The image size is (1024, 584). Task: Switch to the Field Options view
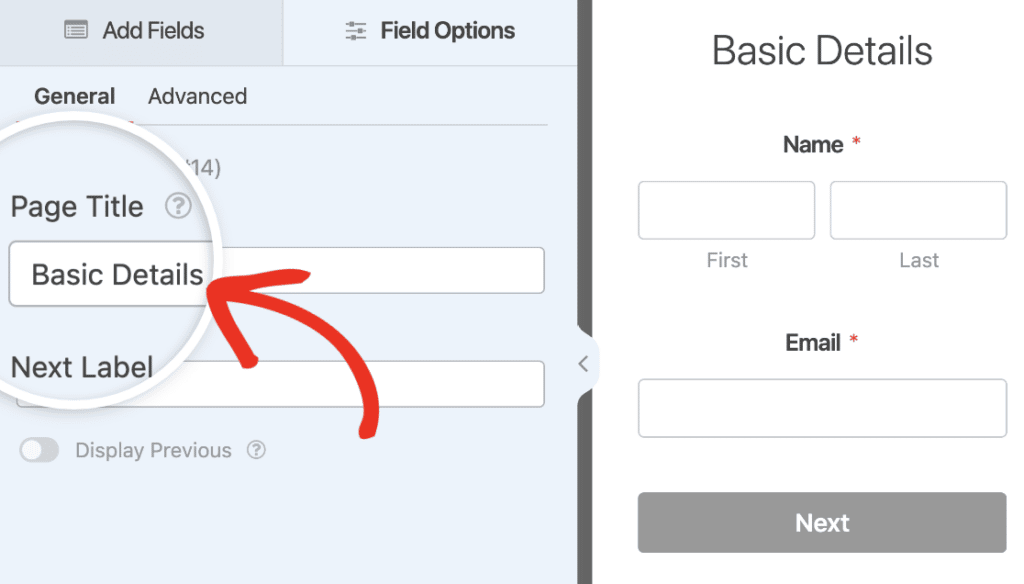429,30
